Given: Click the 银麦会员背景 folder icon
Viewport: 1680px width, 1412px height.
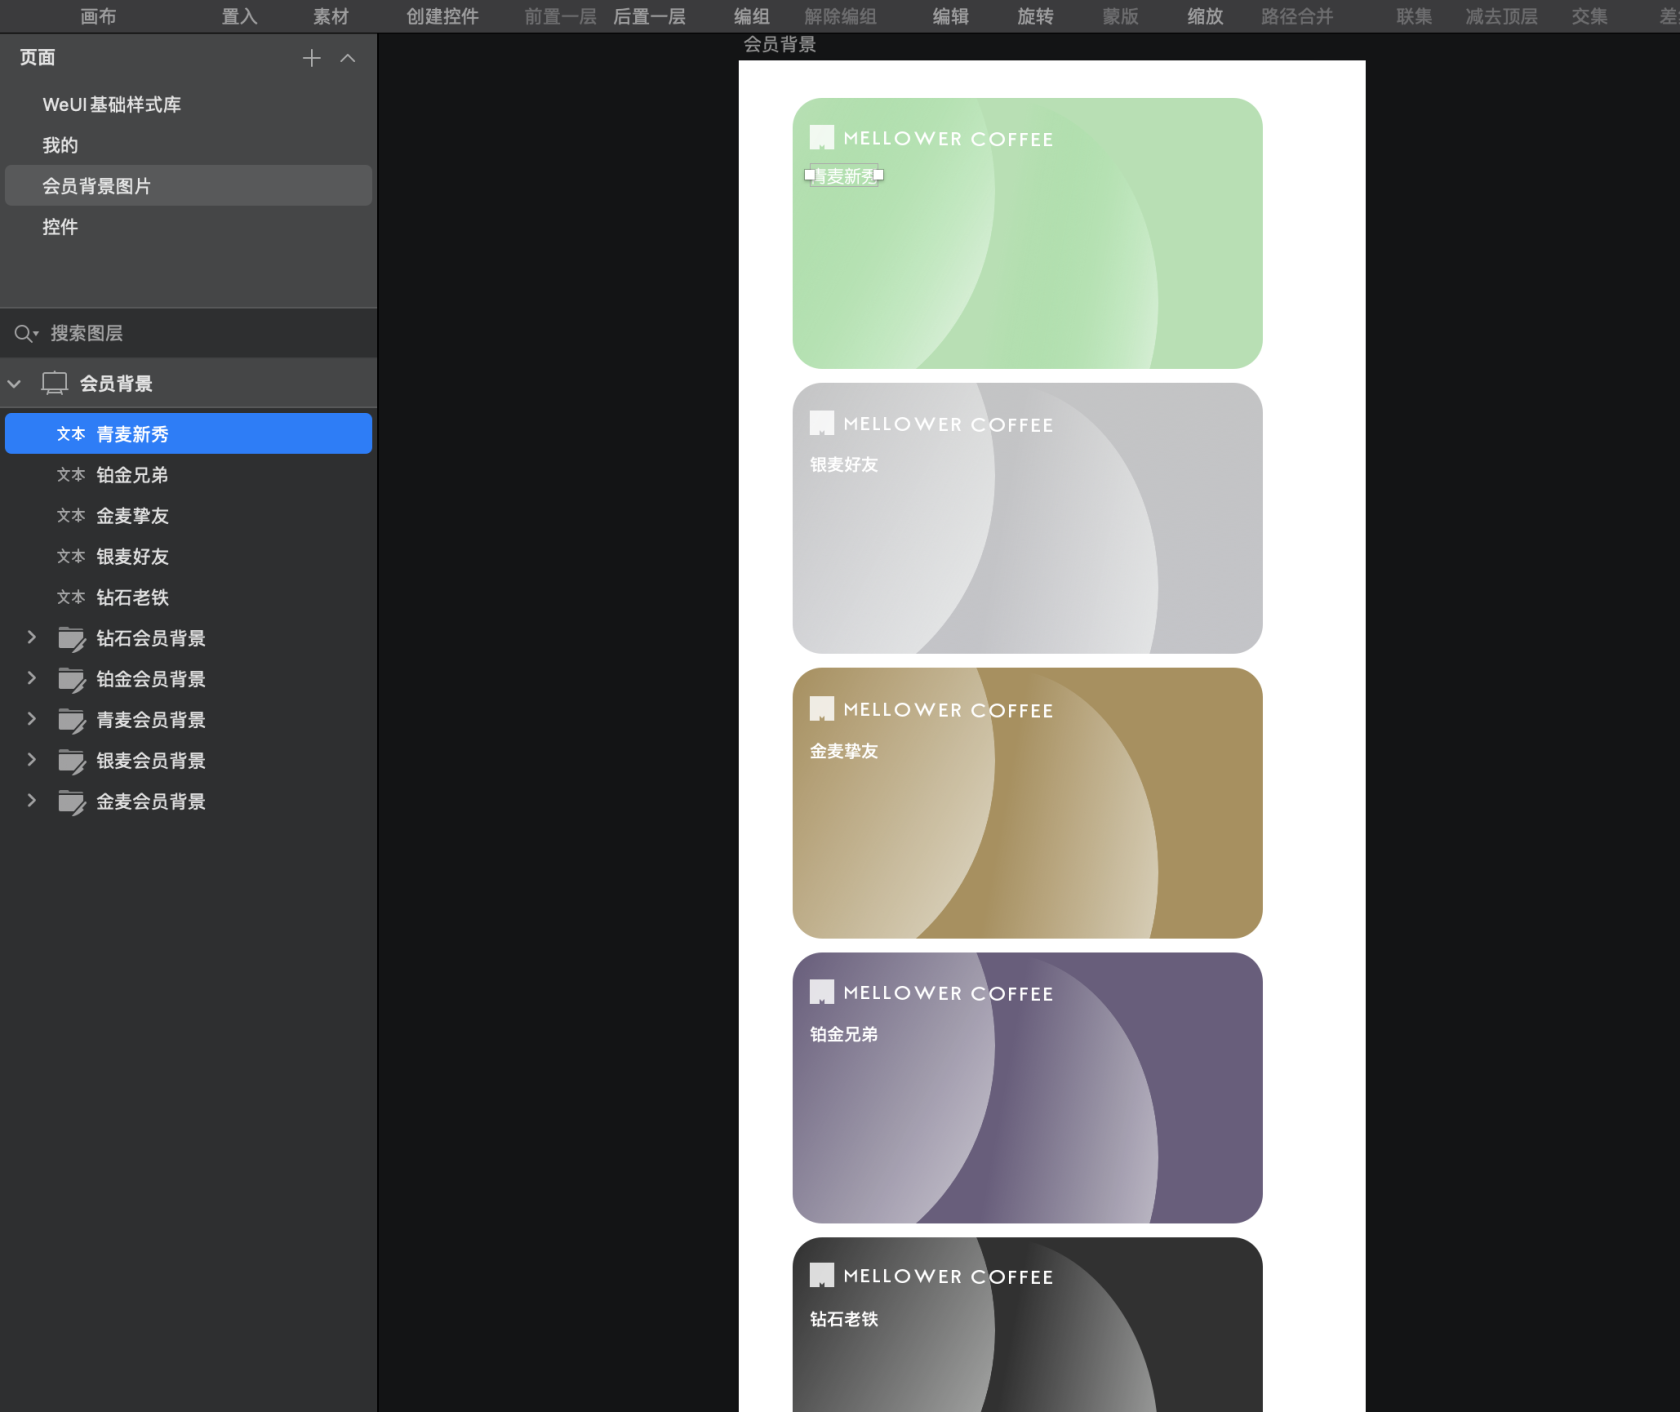Looking at the screenshot, I should point(71,762).
